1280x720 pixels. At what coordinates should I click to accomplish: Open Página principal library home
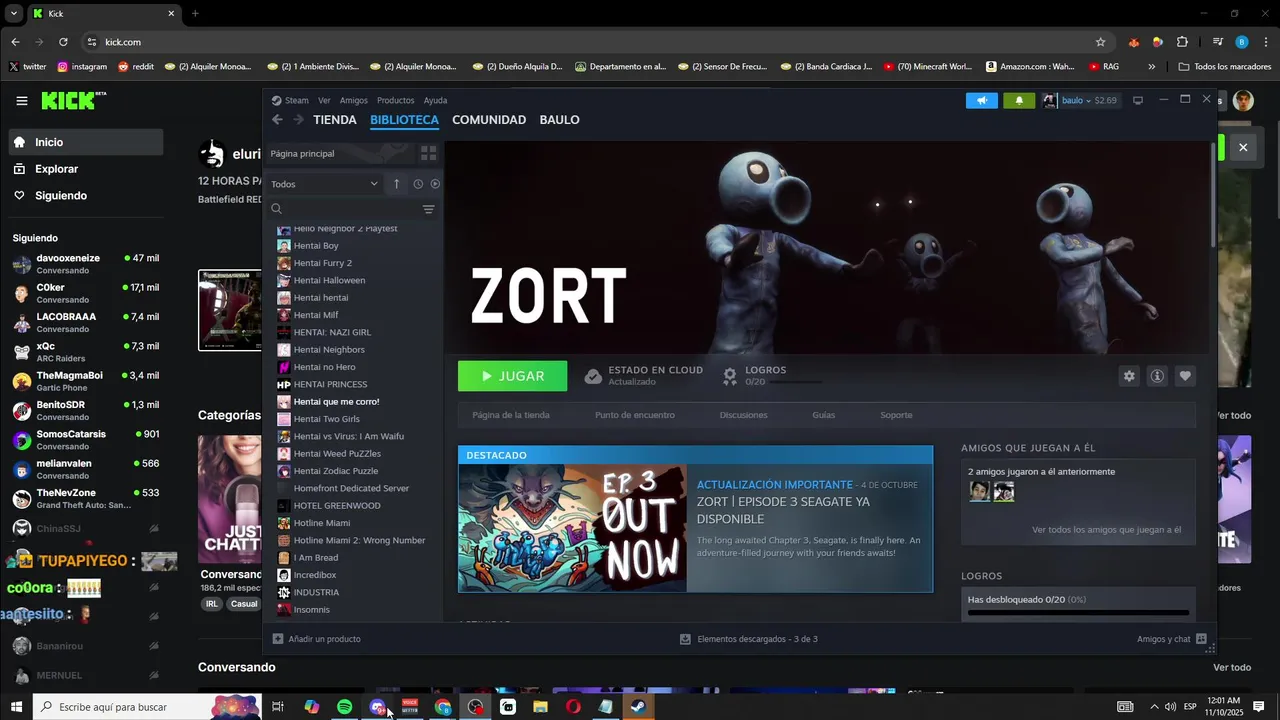pyautogui.click(x=339, y=154)
